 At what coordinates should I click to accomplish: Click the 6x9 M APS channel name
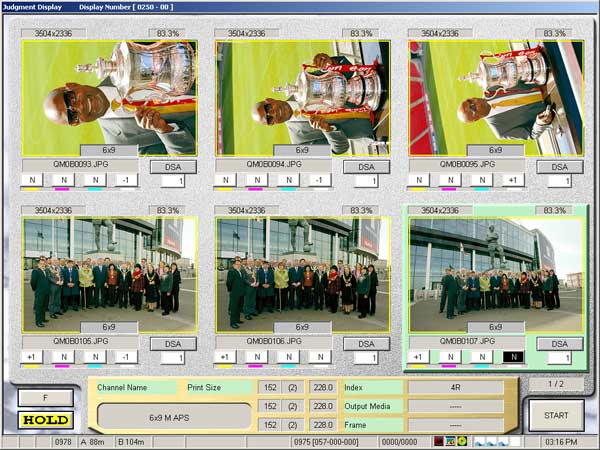174,416
